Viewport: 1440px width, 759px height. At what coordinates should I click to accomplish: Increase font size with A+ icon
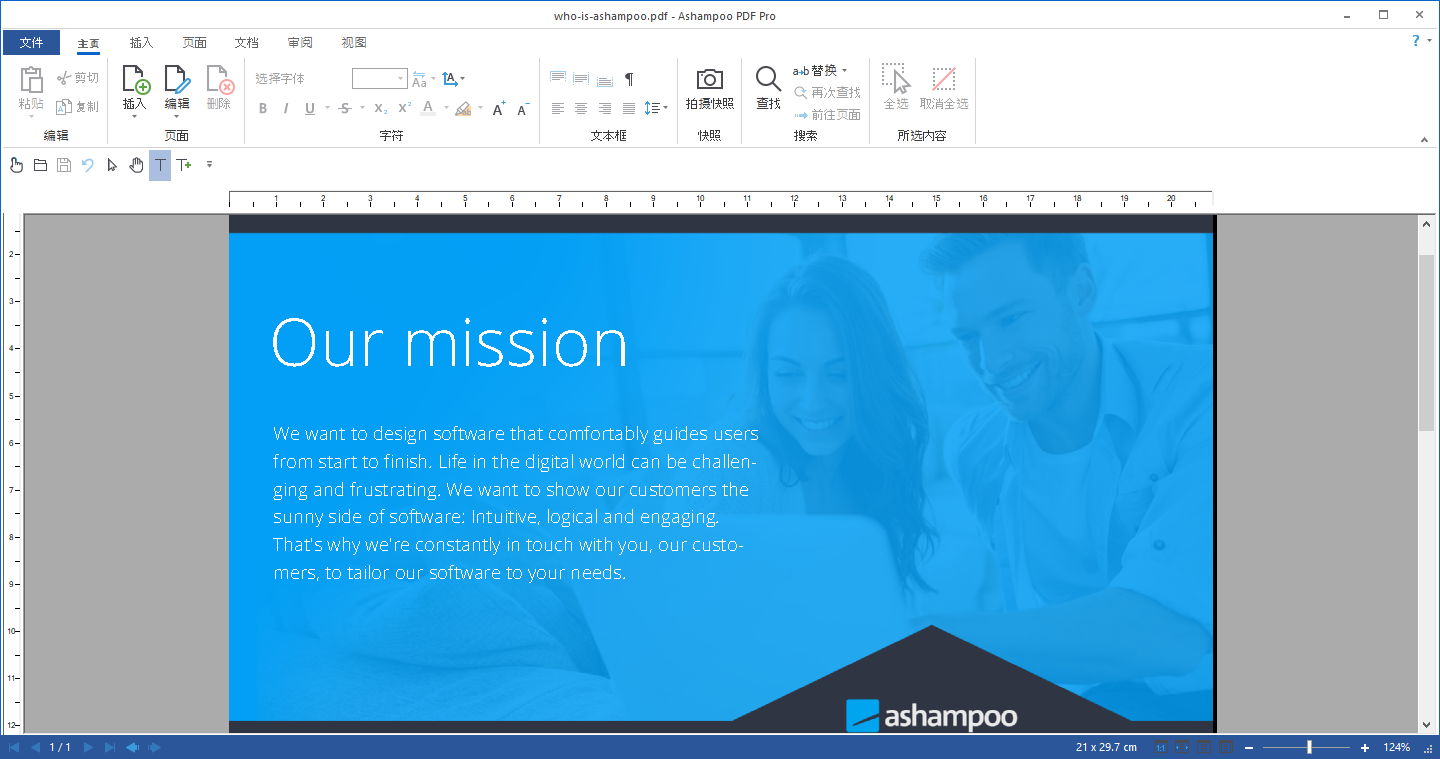tap(498, 108)
